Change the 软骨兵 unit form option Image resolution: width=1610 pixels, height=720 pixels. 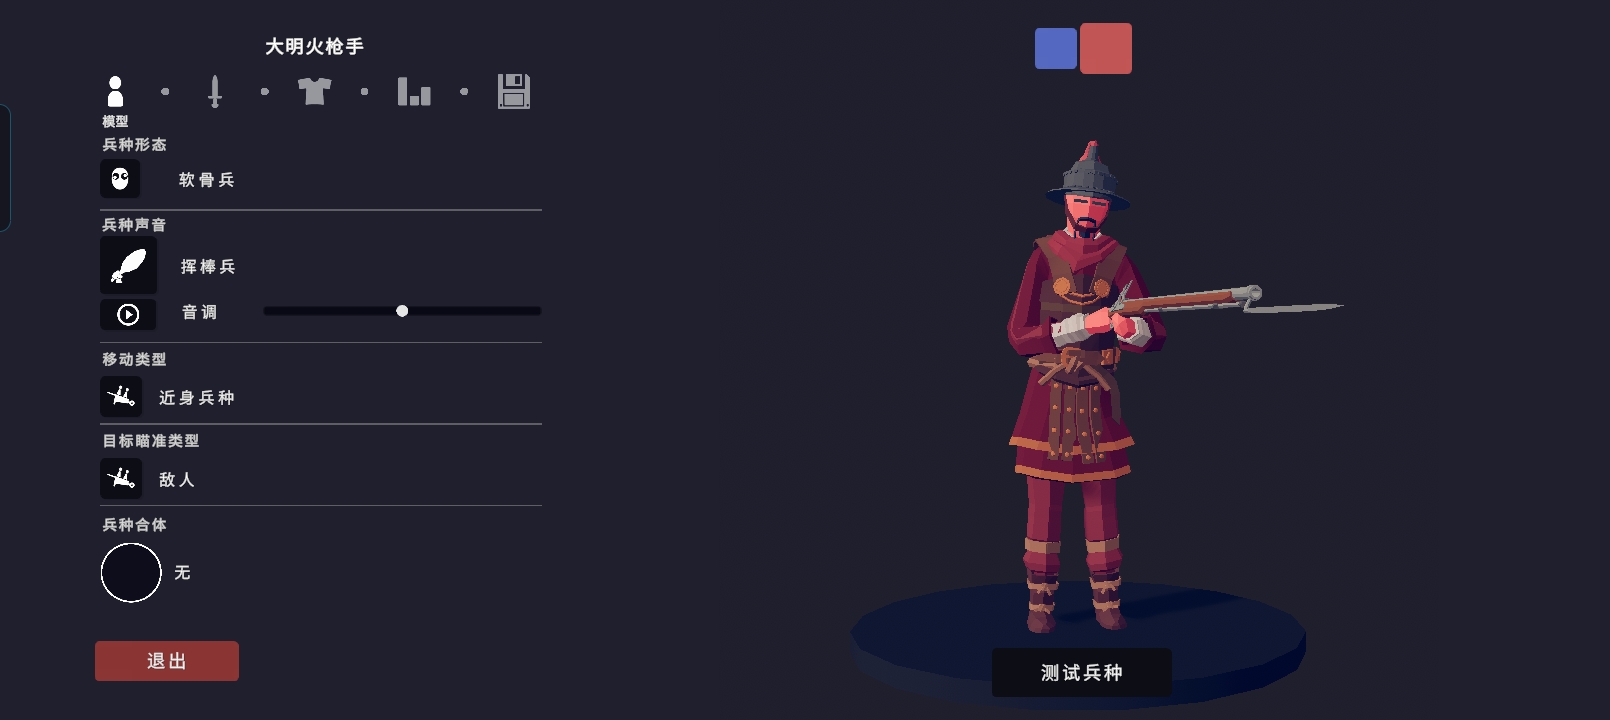click(x=207, y=180)
